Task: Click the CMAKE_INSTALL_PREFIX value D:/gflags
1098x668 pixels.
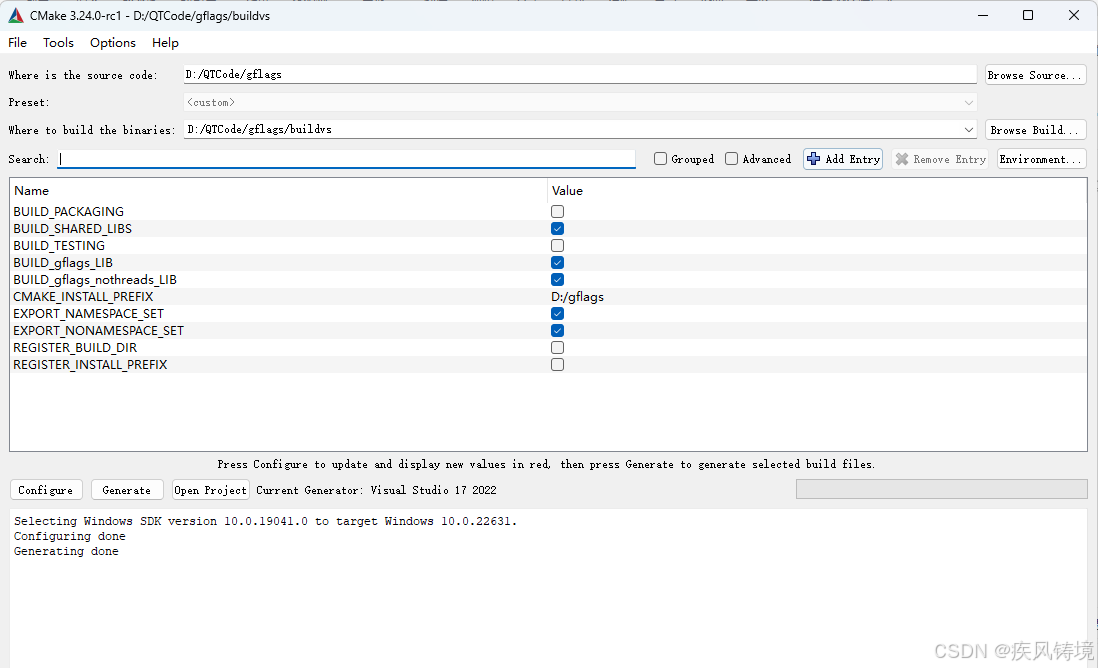Action: 577,297
